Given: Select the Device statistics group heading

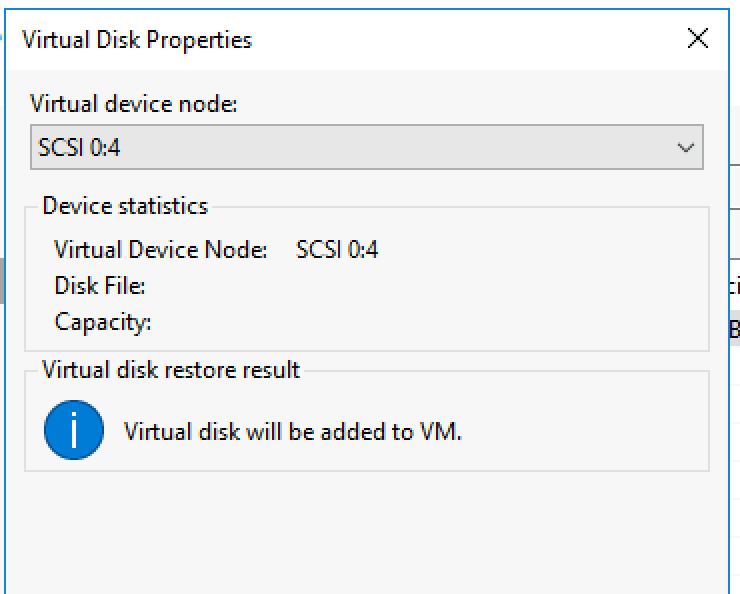Looking at the screenshot, I should pyautogui.click(x=125, y=206).
